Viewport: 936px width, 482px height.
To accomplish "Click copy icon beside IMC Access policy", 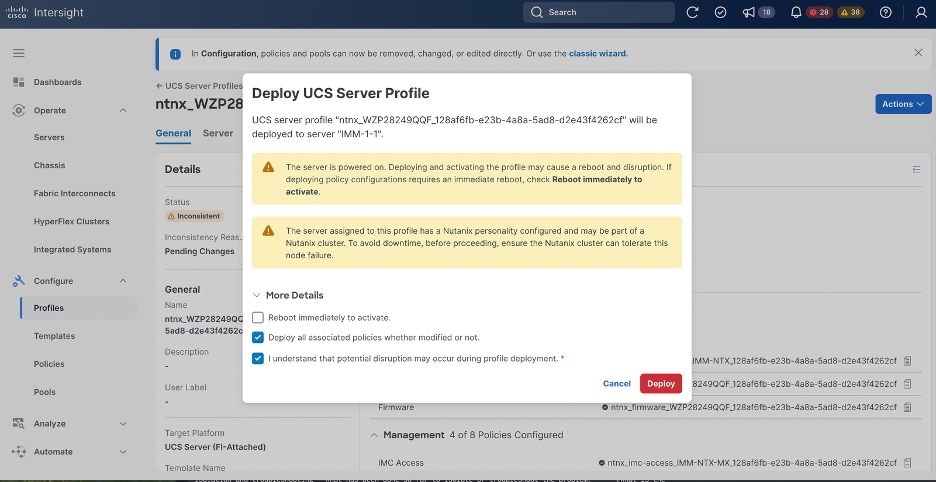I will pos(907,463).
